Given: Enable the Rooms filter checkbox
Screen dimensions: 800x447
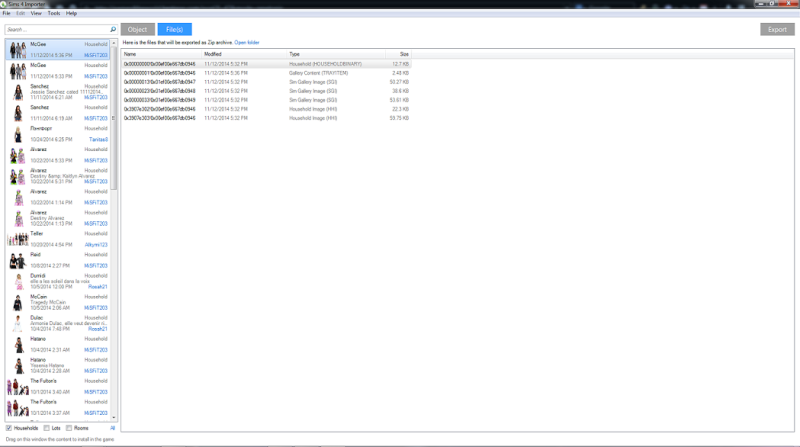Looking at the screenshot, I should click(69, 428).
